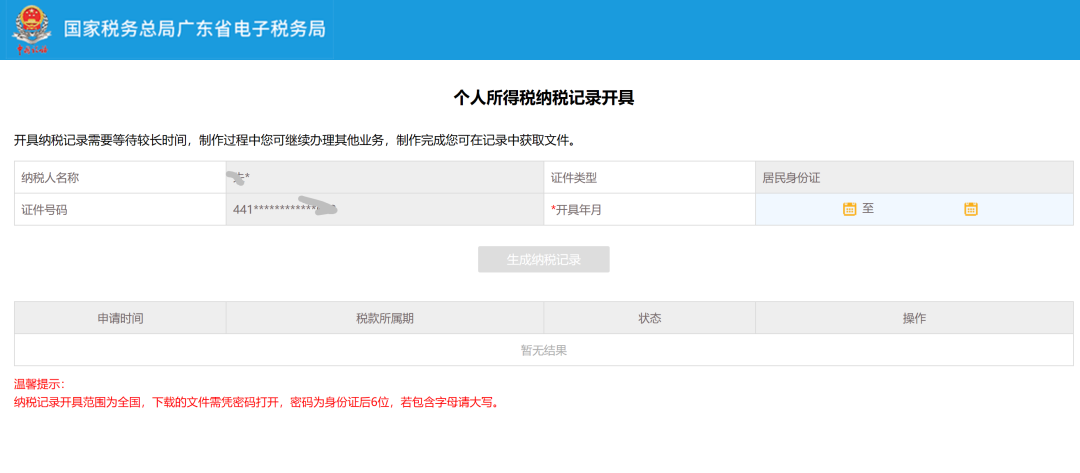Focus the end date box after 至
The image size is (1080, 473).
pyautogui.click(x=918, y=209)
